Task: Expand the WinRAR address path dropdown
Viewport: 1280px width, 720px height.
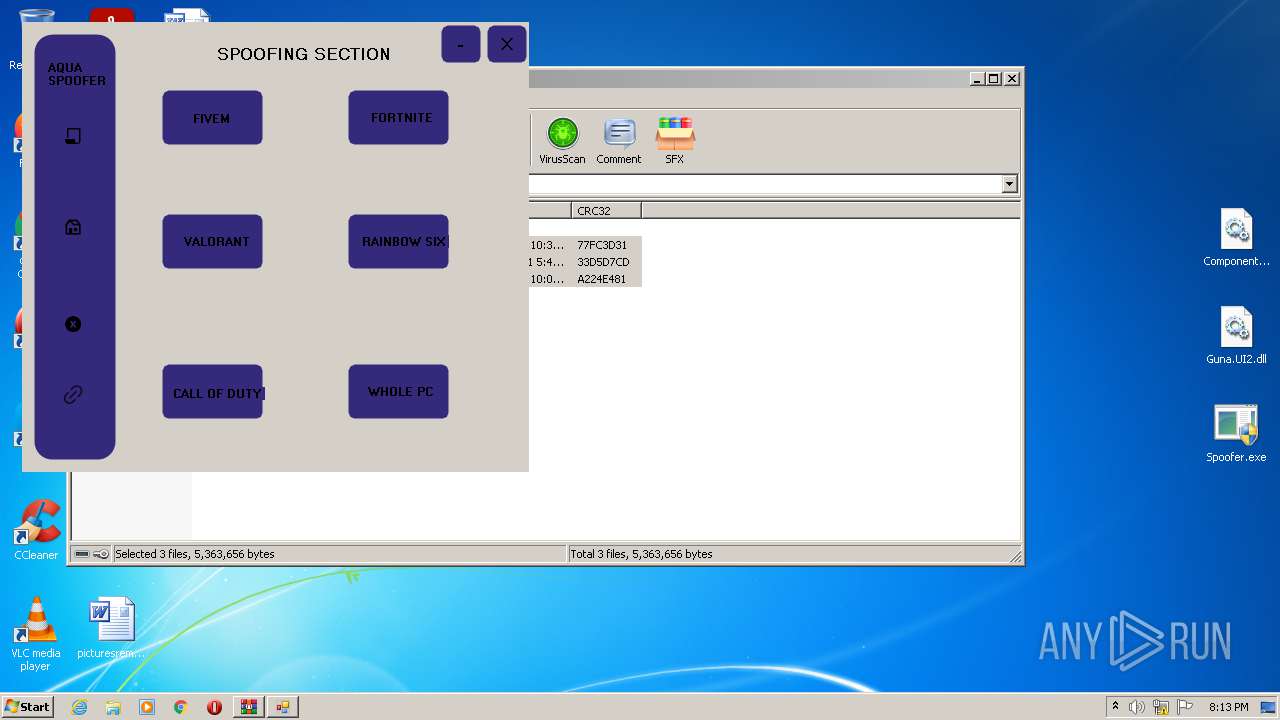Action: 1009,184
